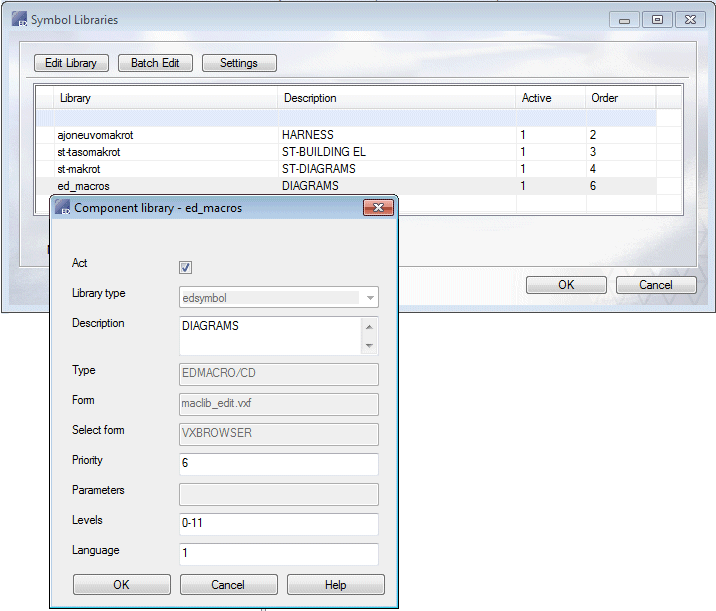Toggle the Act checkbox

coord(185,267)
